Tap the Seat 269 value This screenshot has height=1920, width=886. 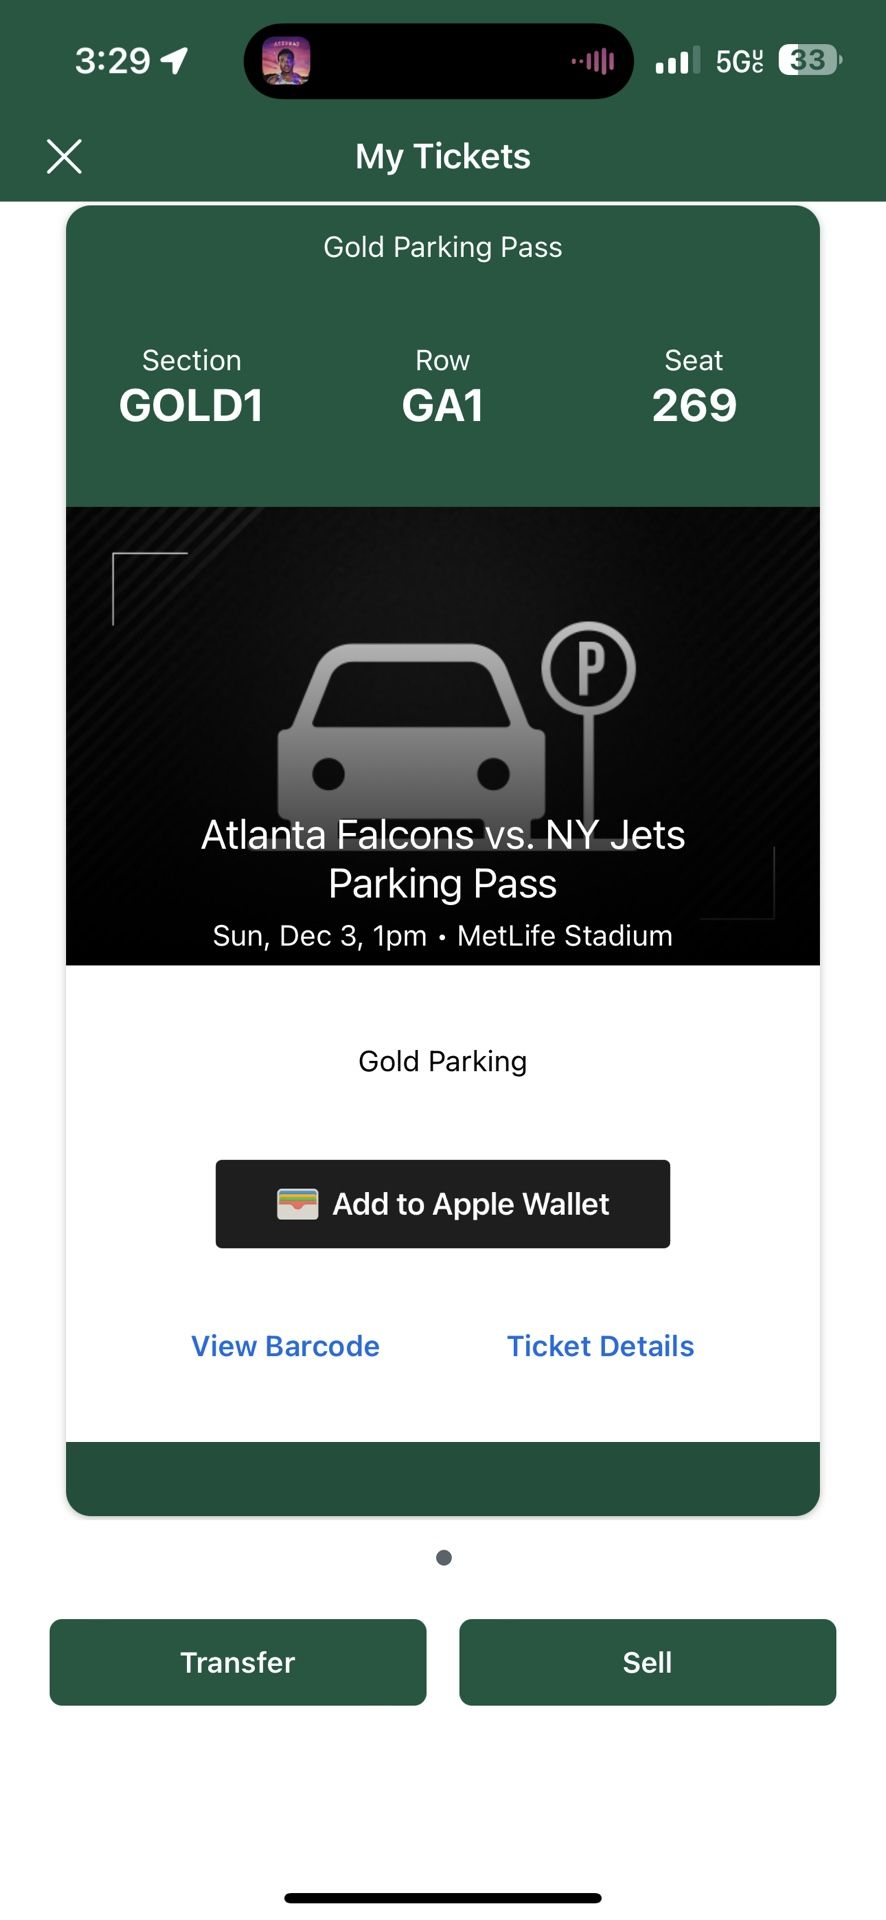click(x=694, y=405)
